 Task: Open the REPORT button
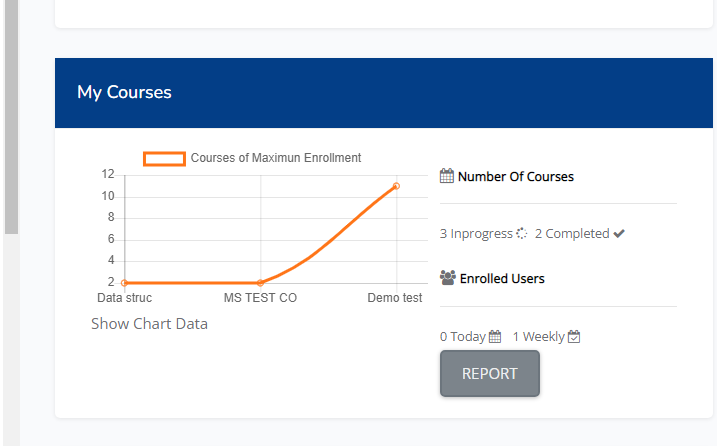tap(490, 373)
